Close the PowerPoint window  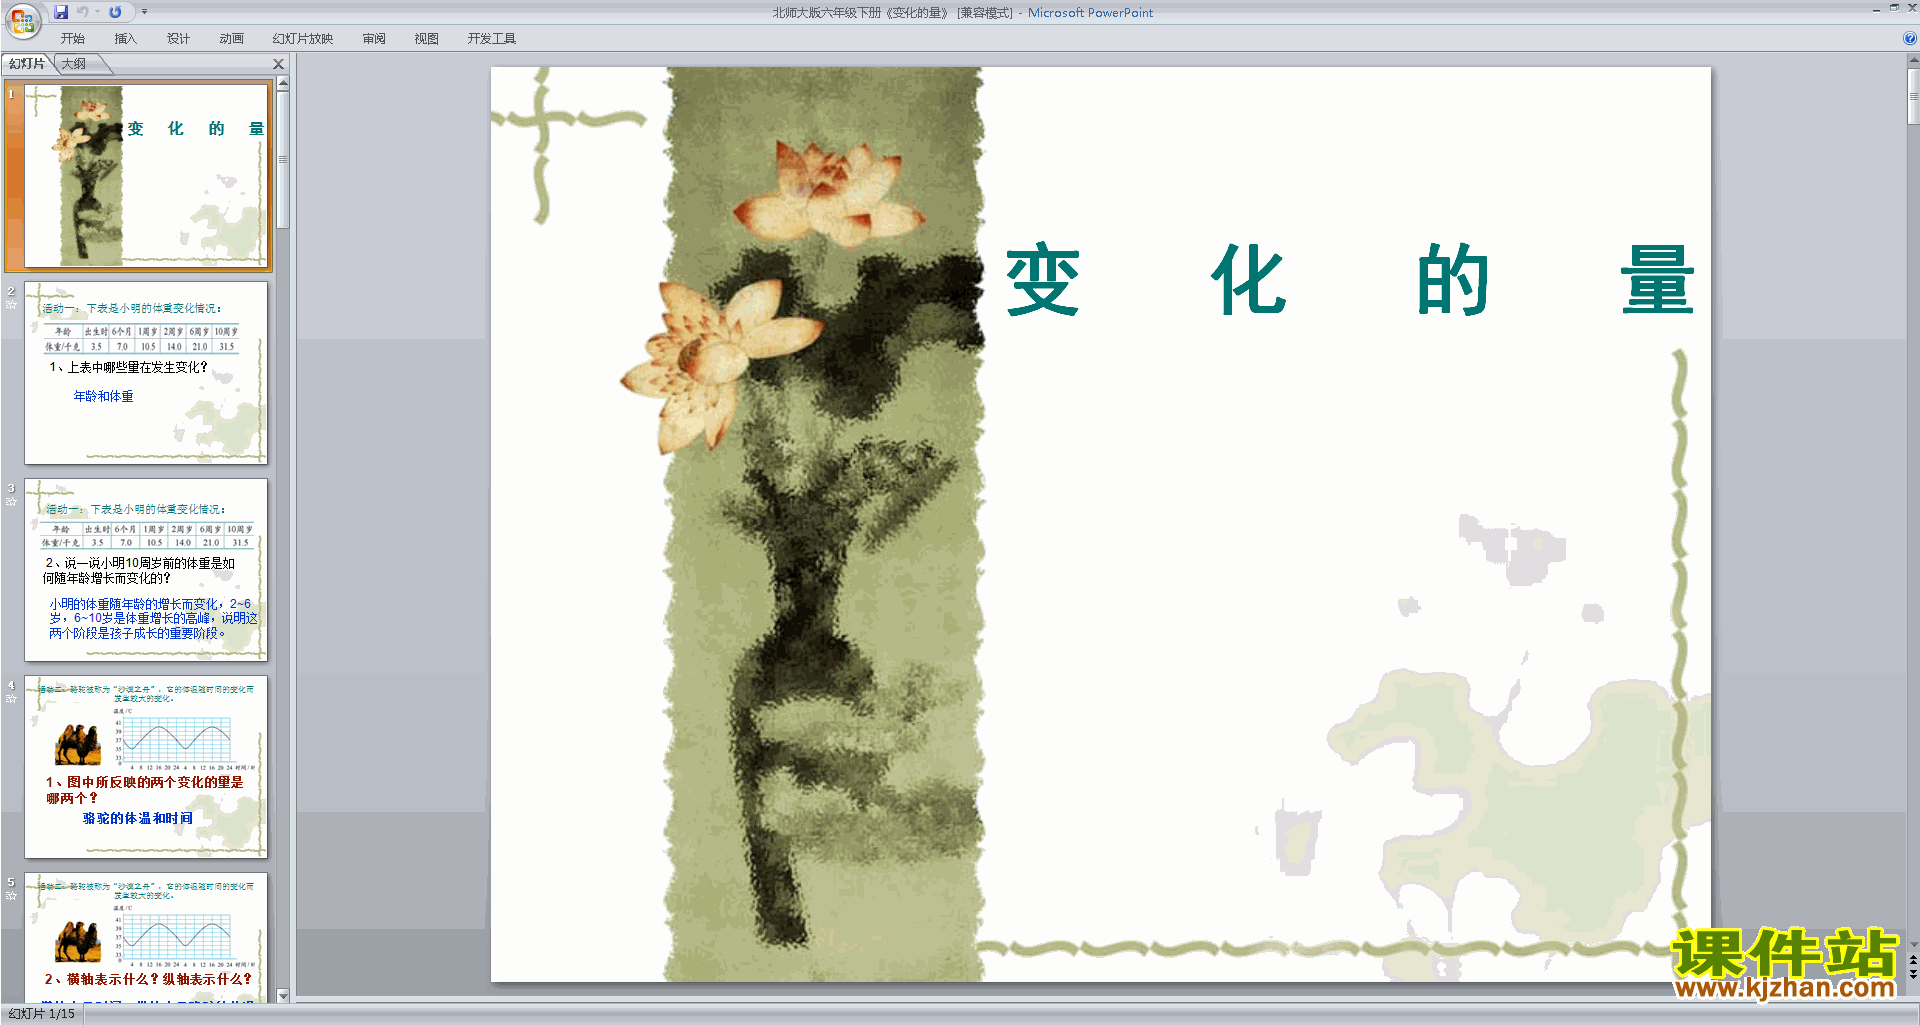[x=1912, y=8]
